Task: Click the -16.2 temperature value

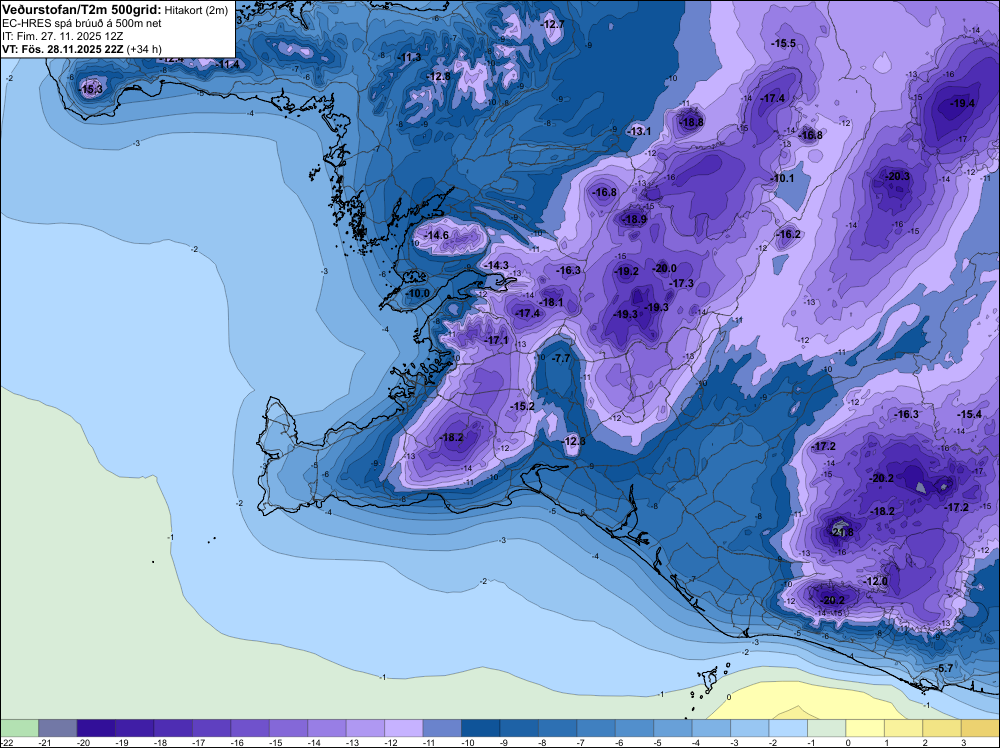Action: [789, 235]
